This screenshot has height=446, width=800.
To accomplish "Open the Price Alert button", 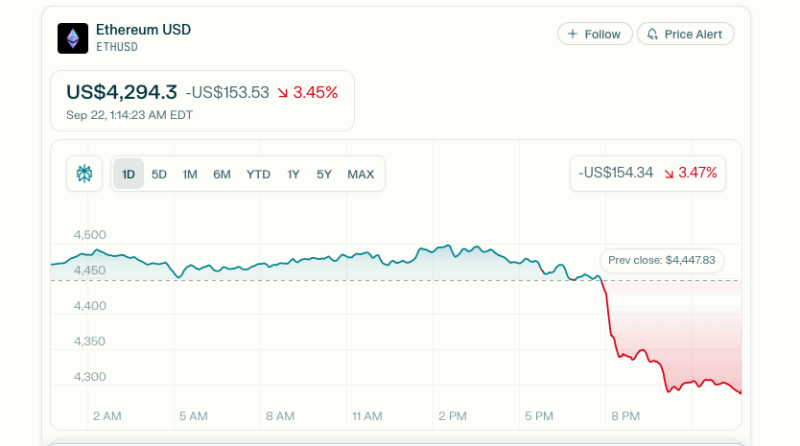I will click(686, 34).
